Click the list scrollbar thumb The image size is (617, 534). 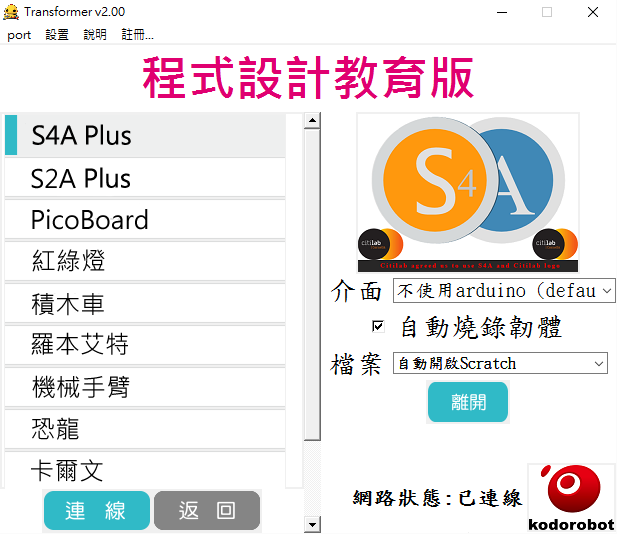312,285
